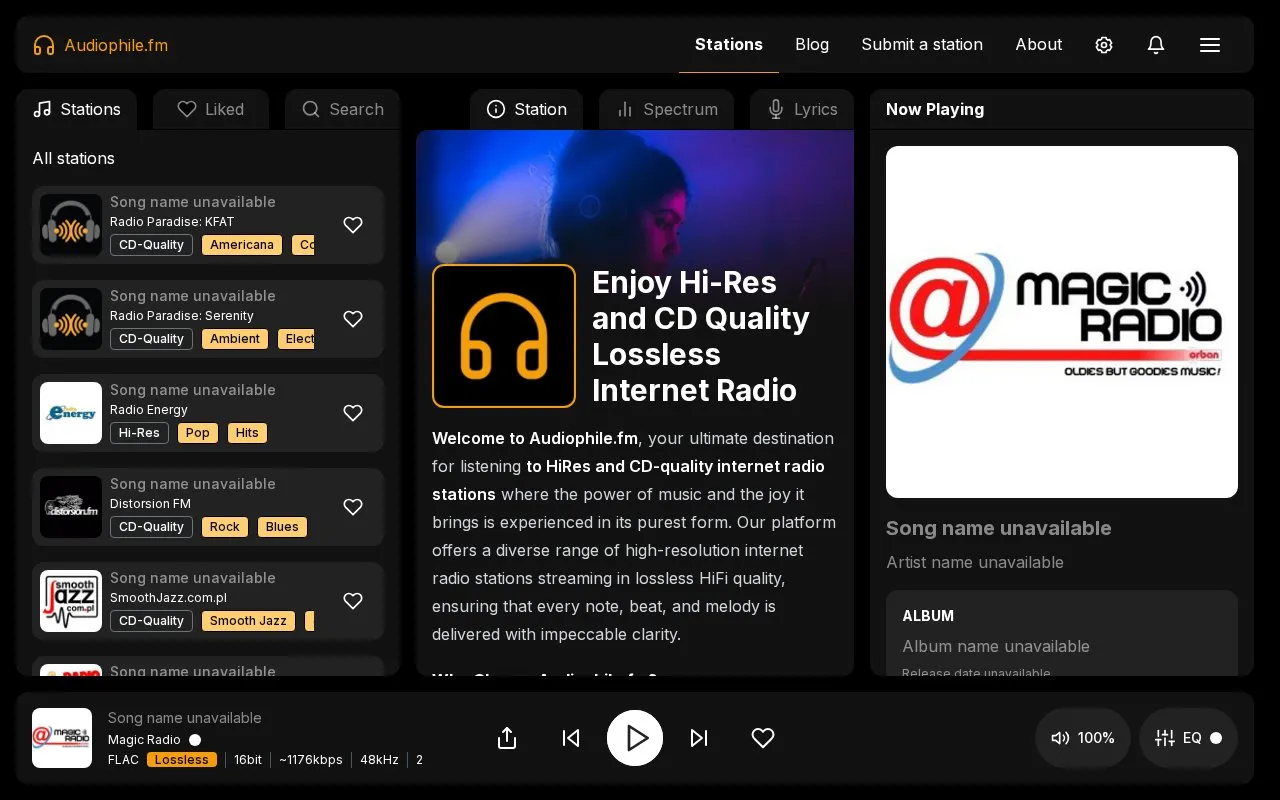This screenshot has height=800, width=1280.
Task: Click the Pop genre tag
Action: (x=198, y=433)
